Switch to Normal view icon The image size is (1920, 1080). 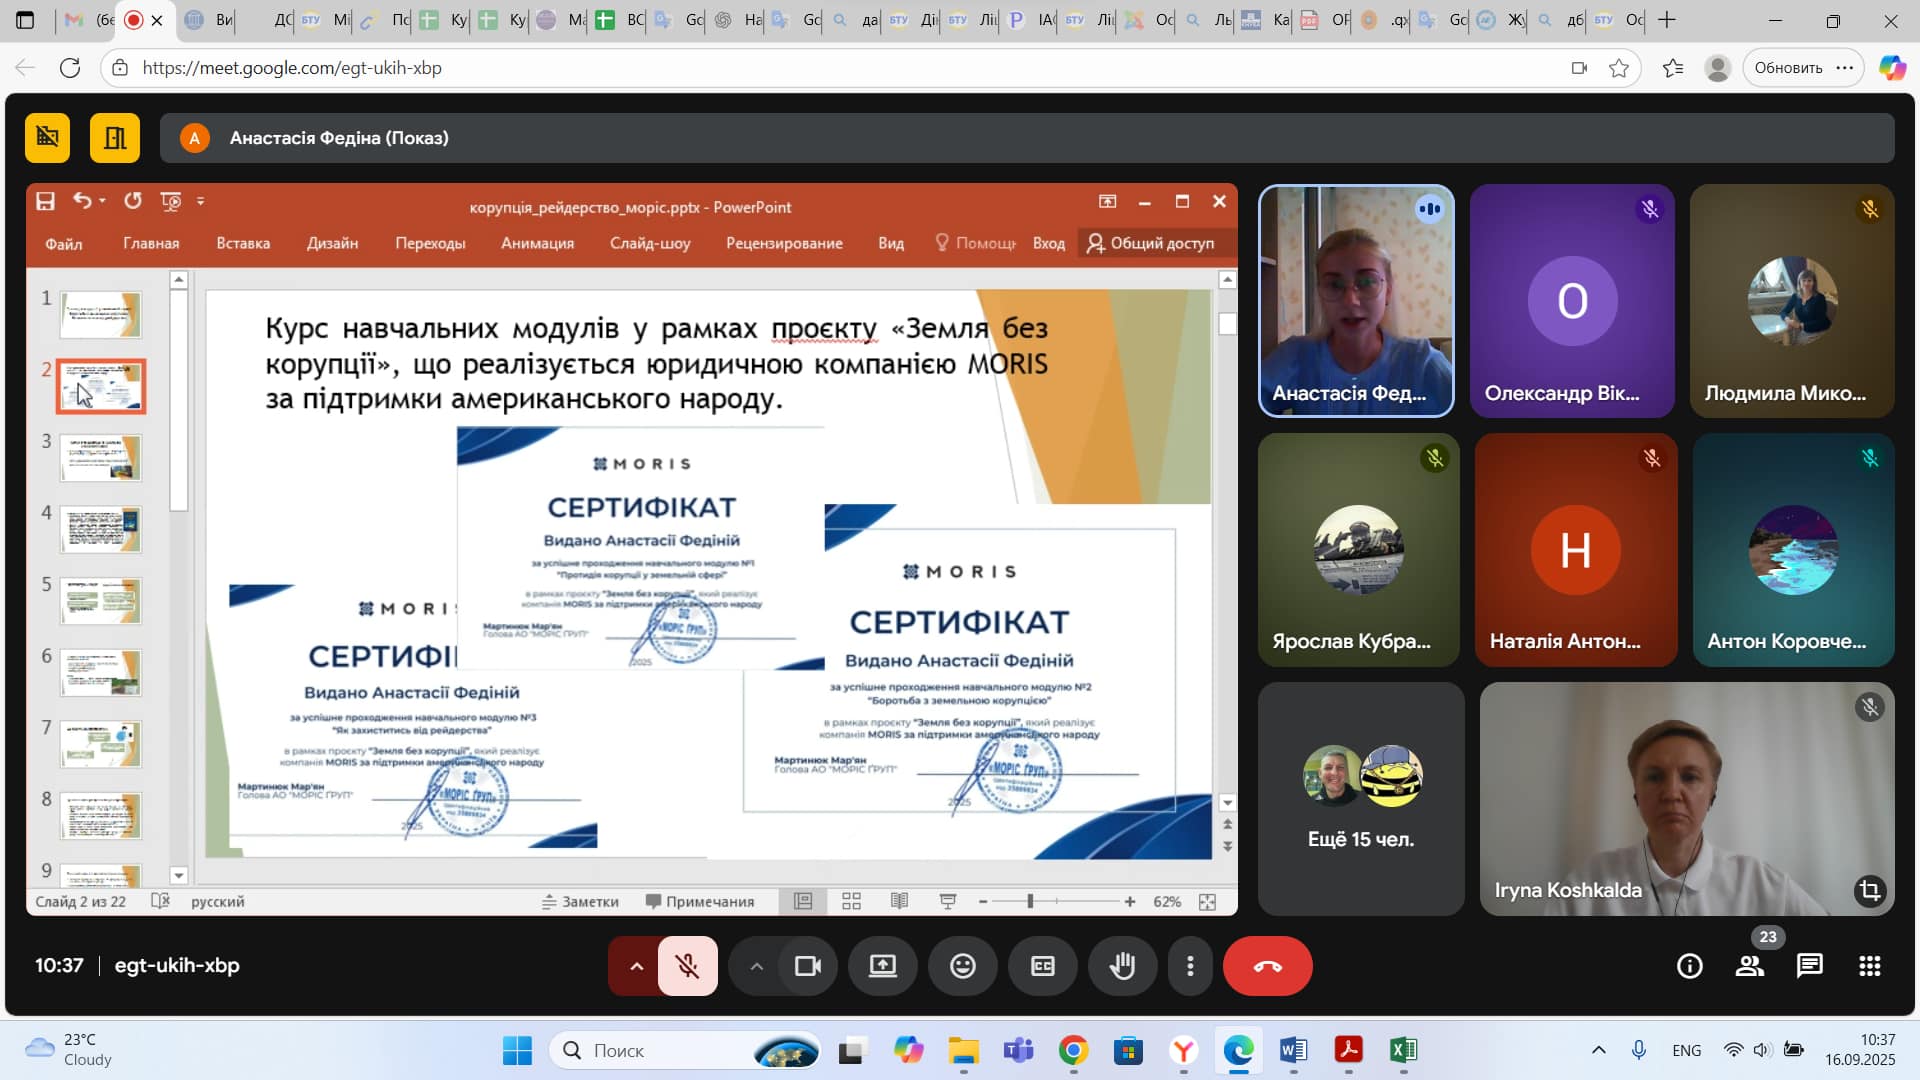coord(803,901)
